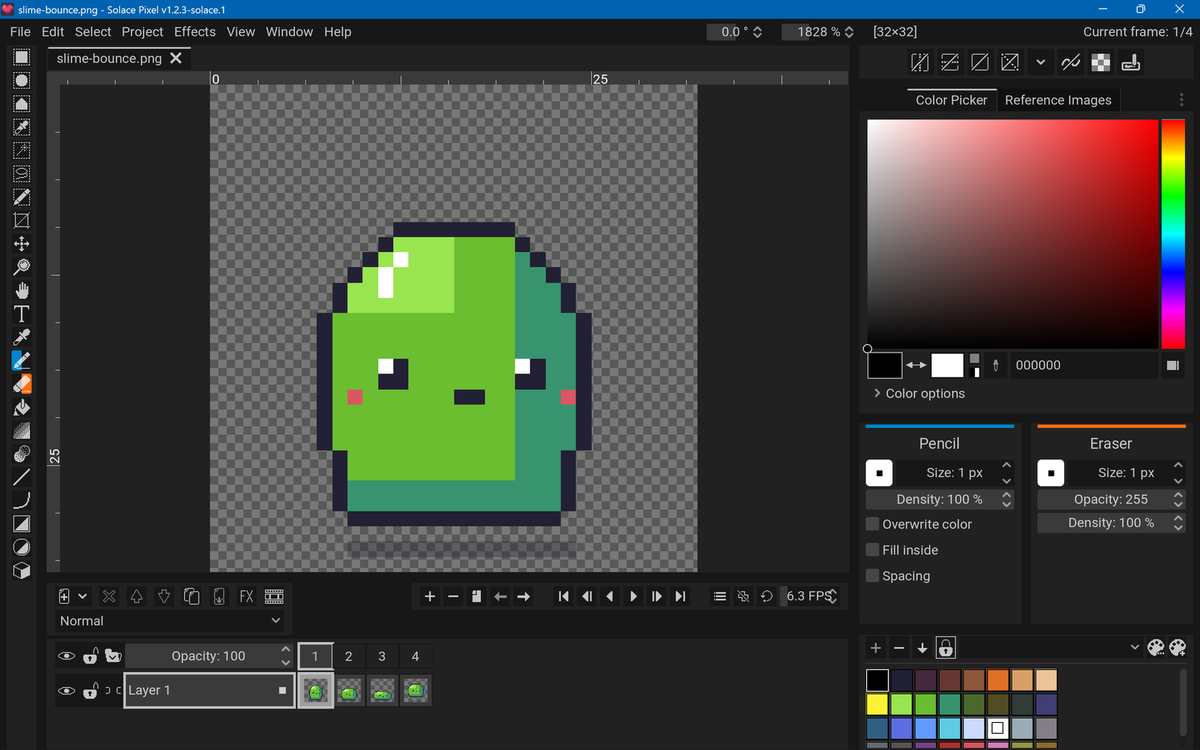
Task: Toggle the palette lock icon
Action: pyautogui.click(x=945, y=647)
